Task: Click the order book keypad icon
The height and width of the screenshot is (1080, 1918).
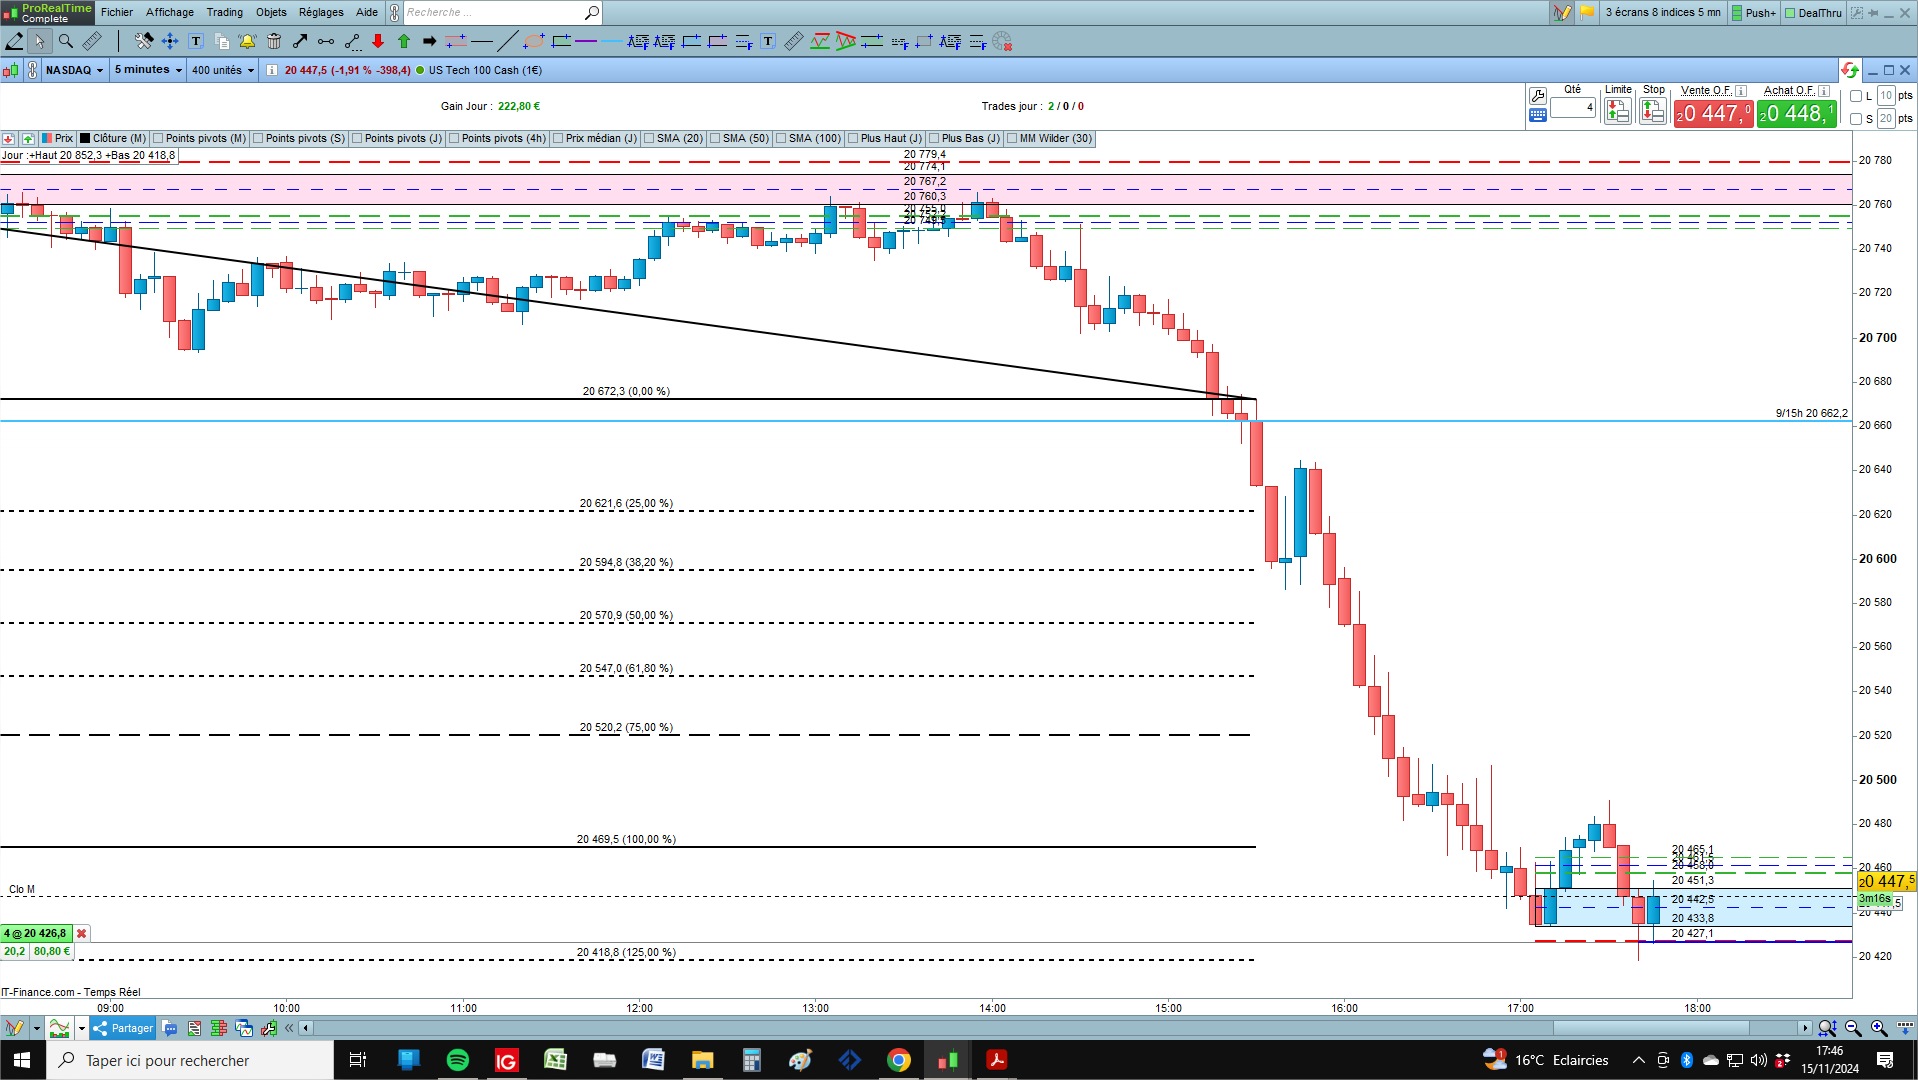Action: point(1537,115)
